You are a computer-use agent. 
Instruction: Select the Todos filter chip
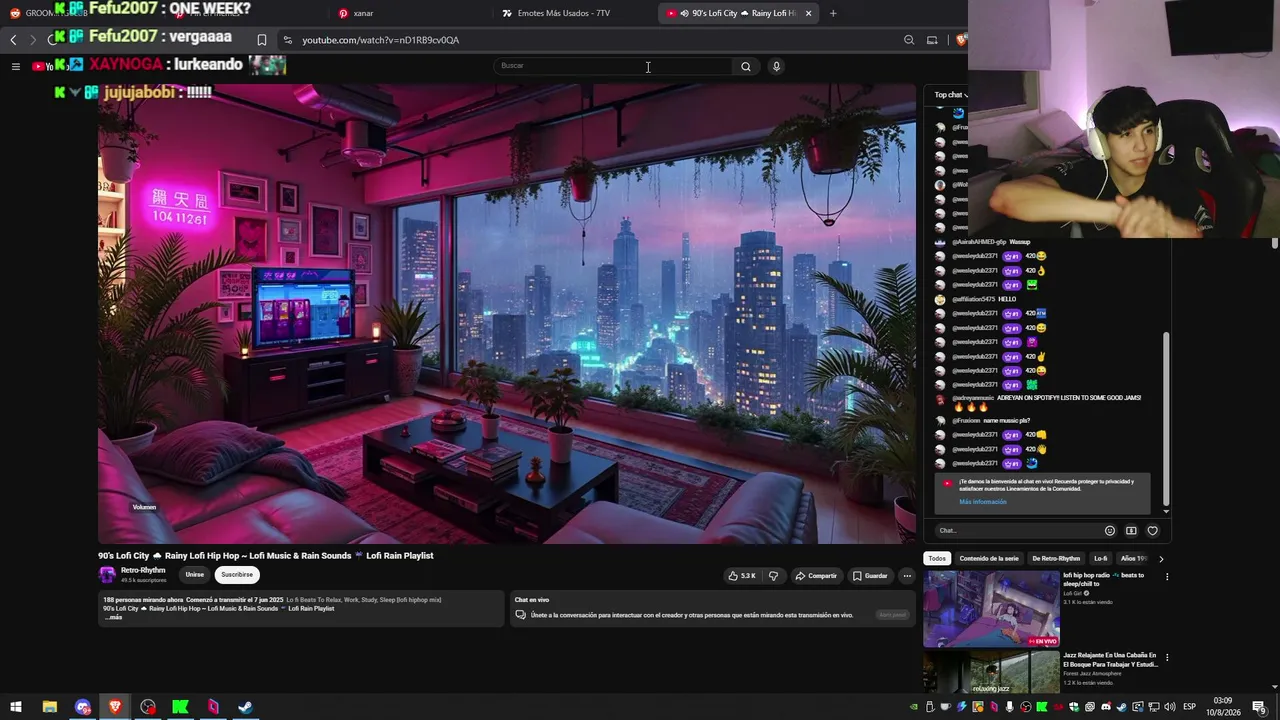[937, 558]
